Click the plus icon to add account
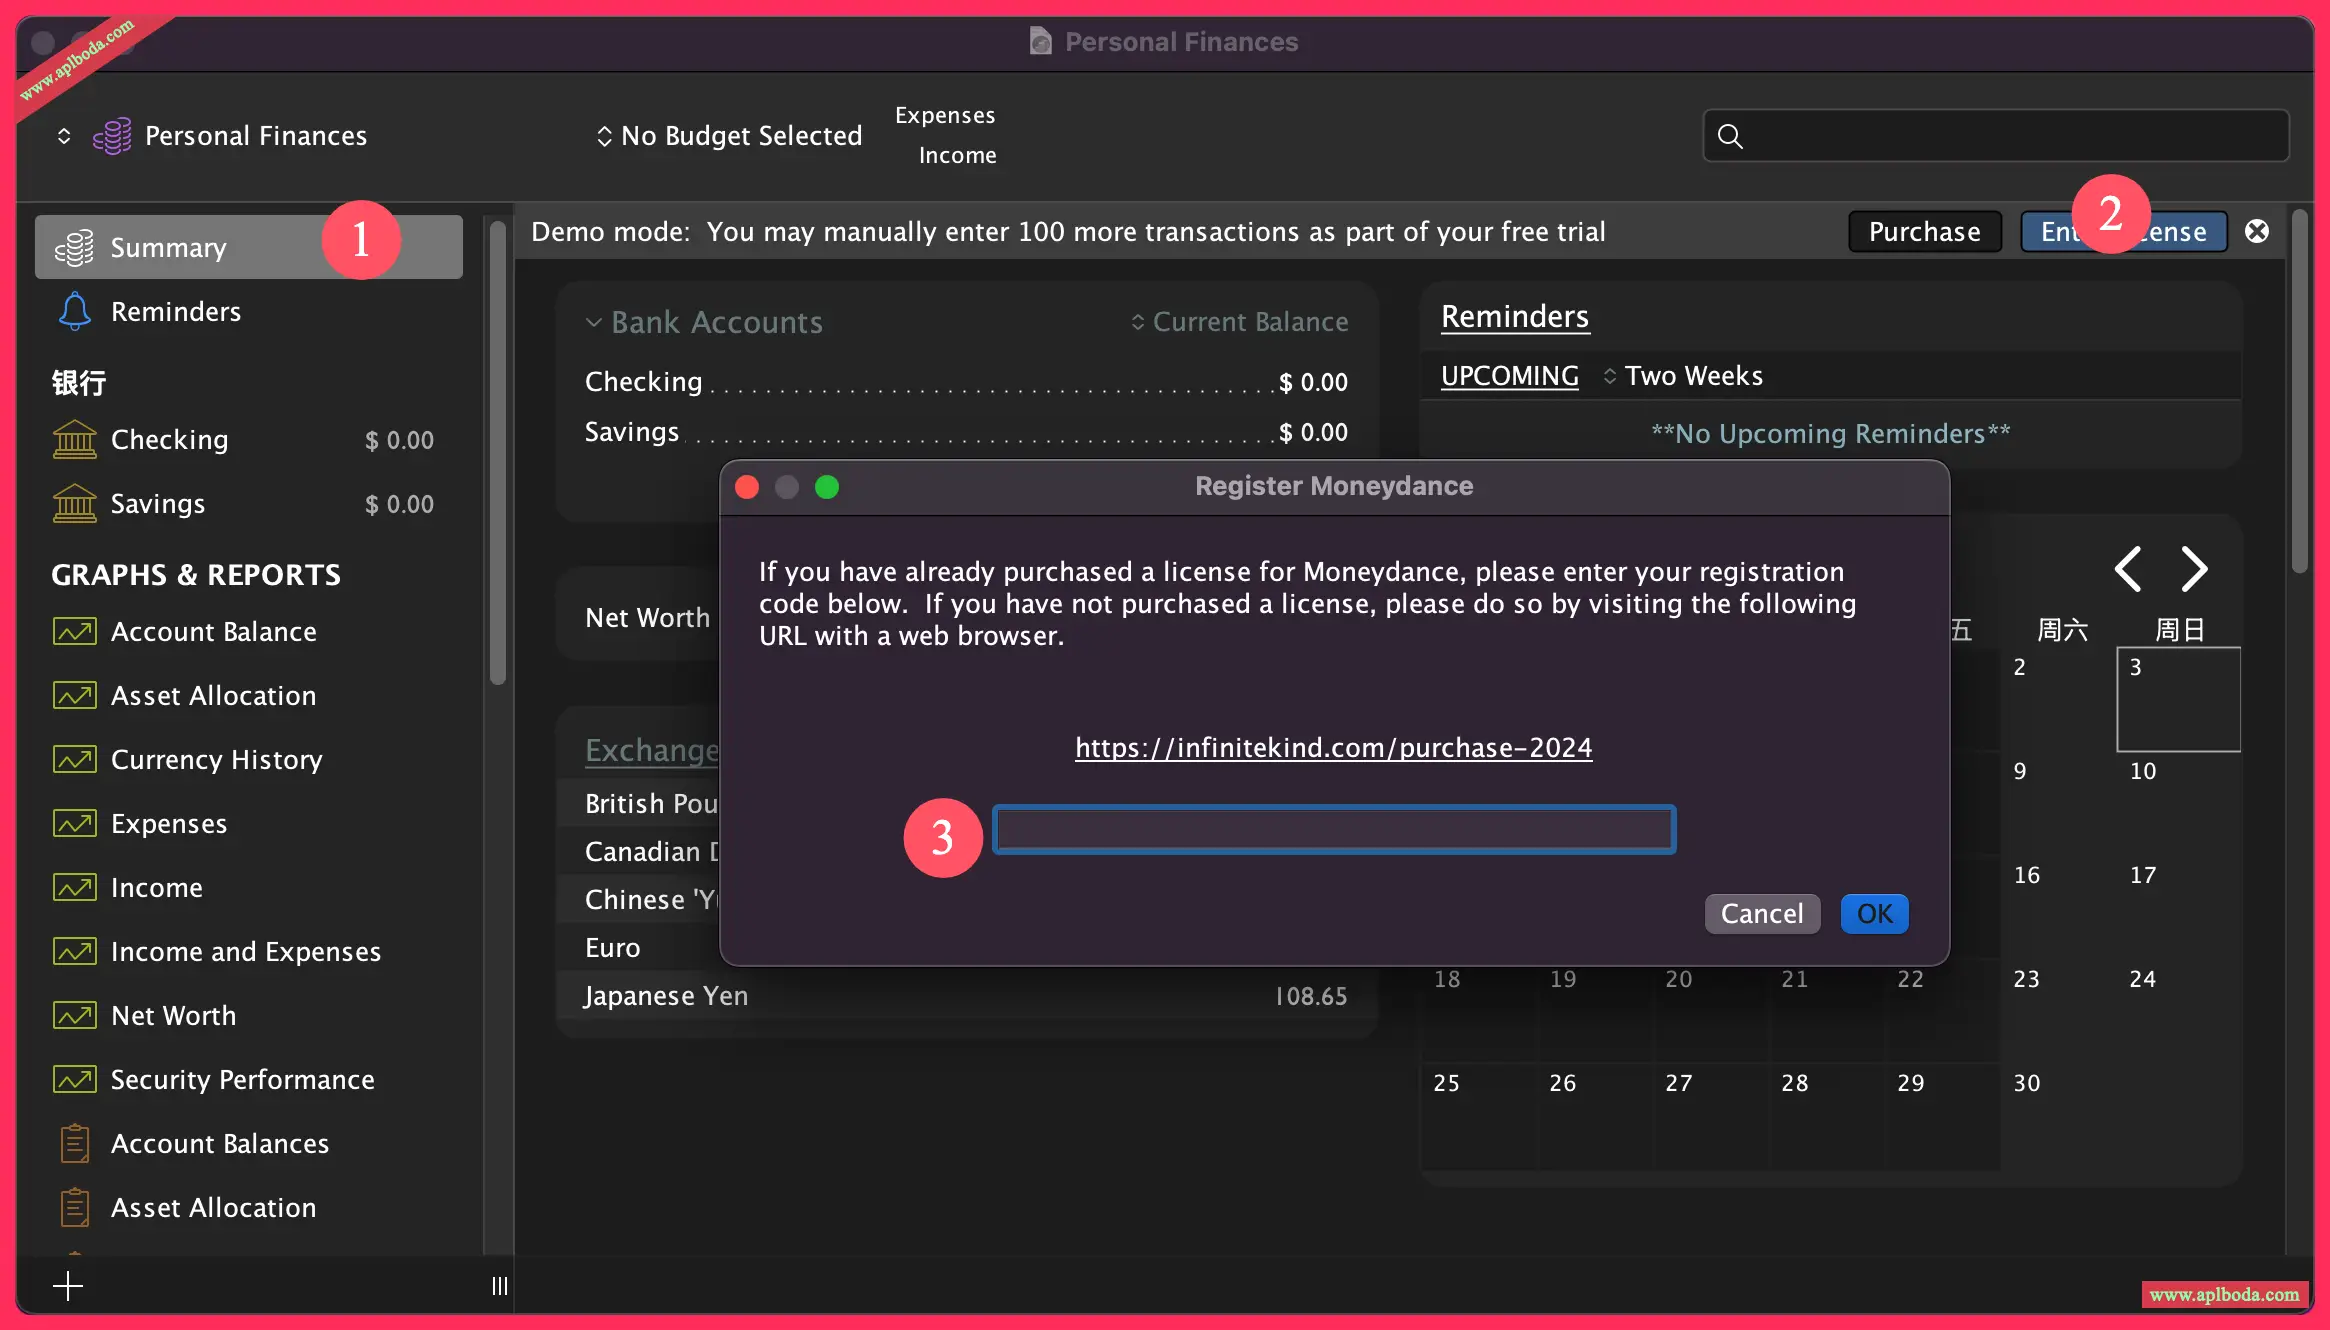 click(68, 1286)
